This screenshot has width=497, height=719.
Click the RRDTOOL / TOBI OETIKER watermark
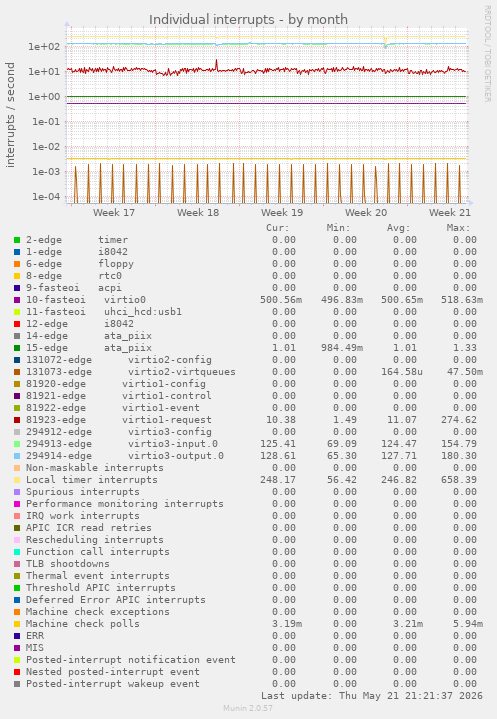click(487, 54)
